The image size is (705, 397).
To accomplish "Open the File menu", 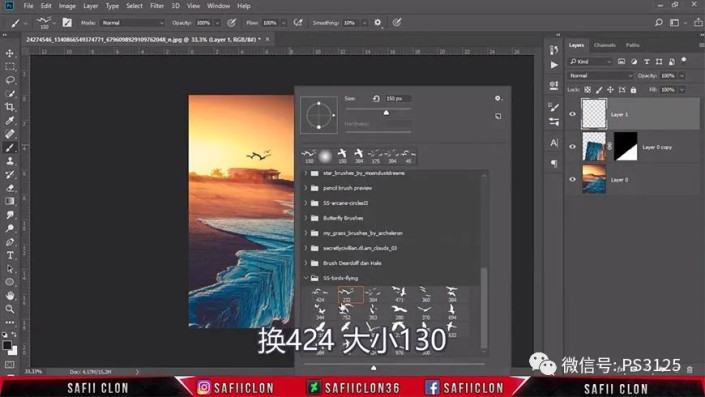I will 28,6.
